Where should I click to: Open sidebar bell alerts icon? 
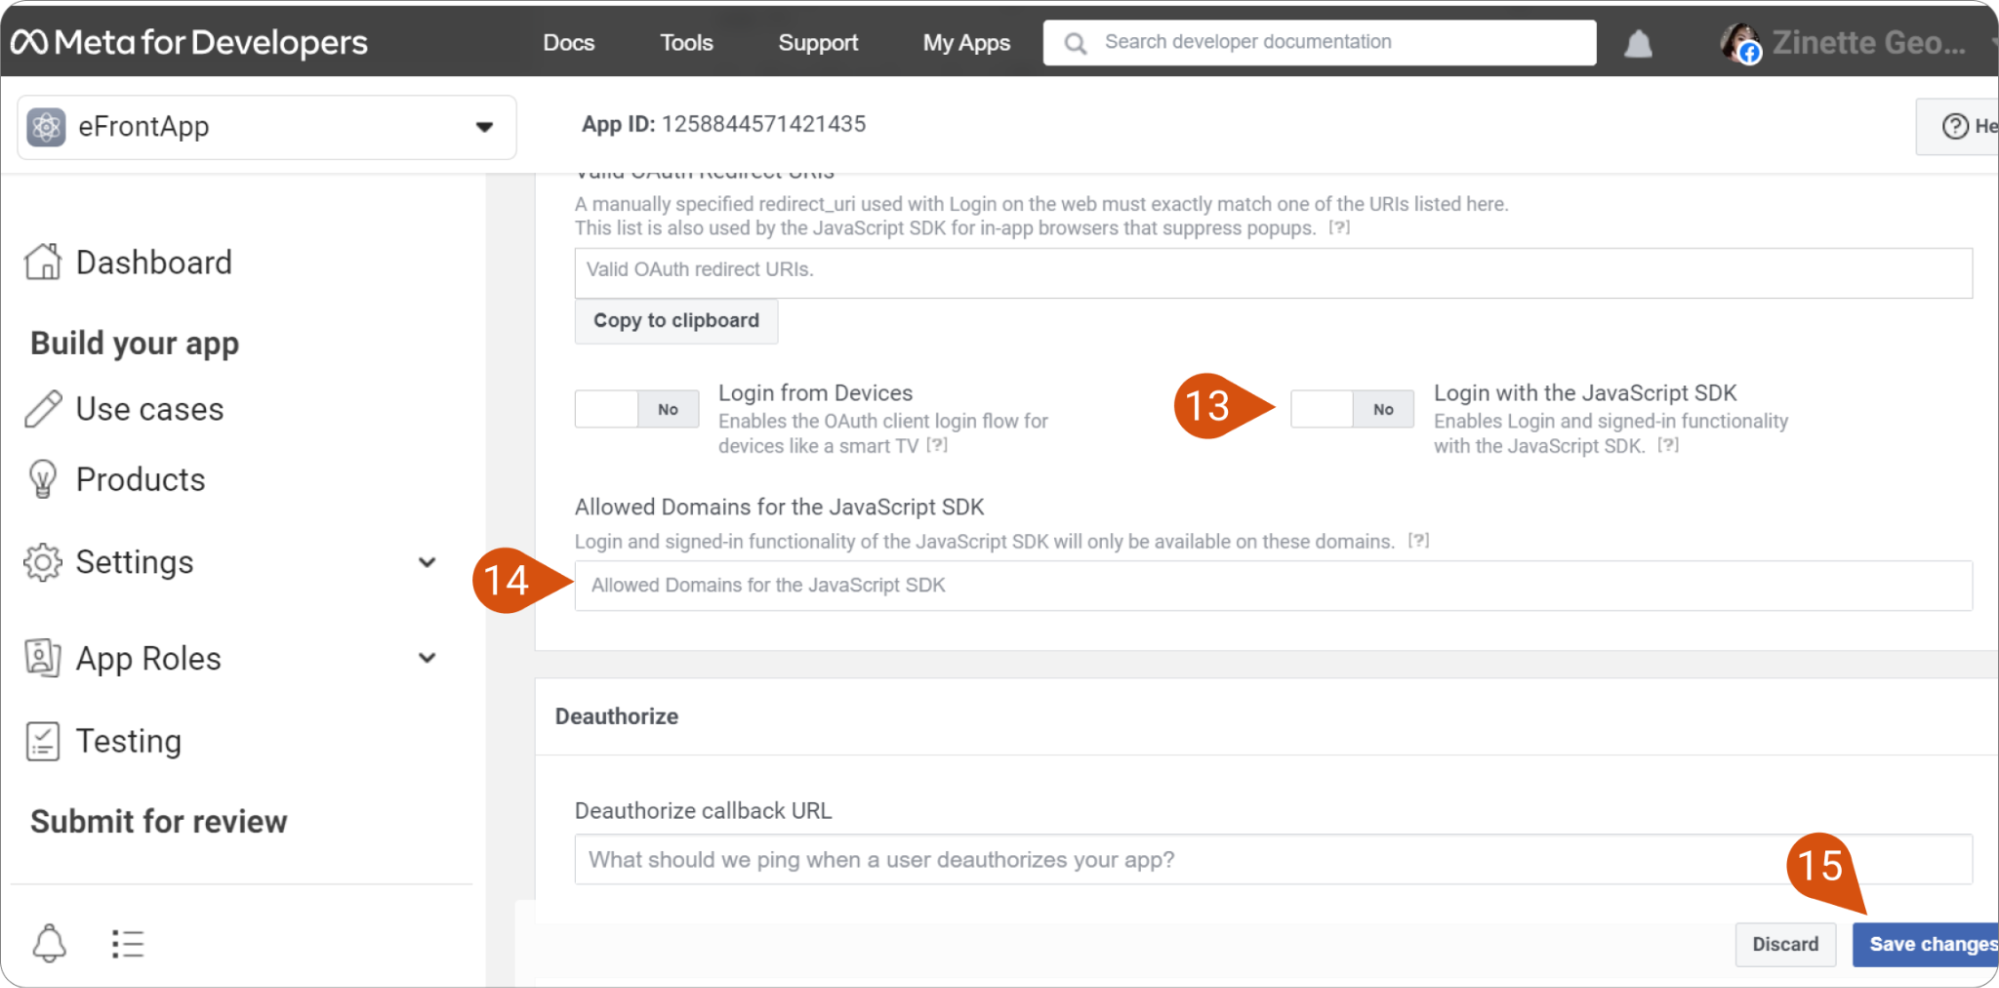pos(49,943)
